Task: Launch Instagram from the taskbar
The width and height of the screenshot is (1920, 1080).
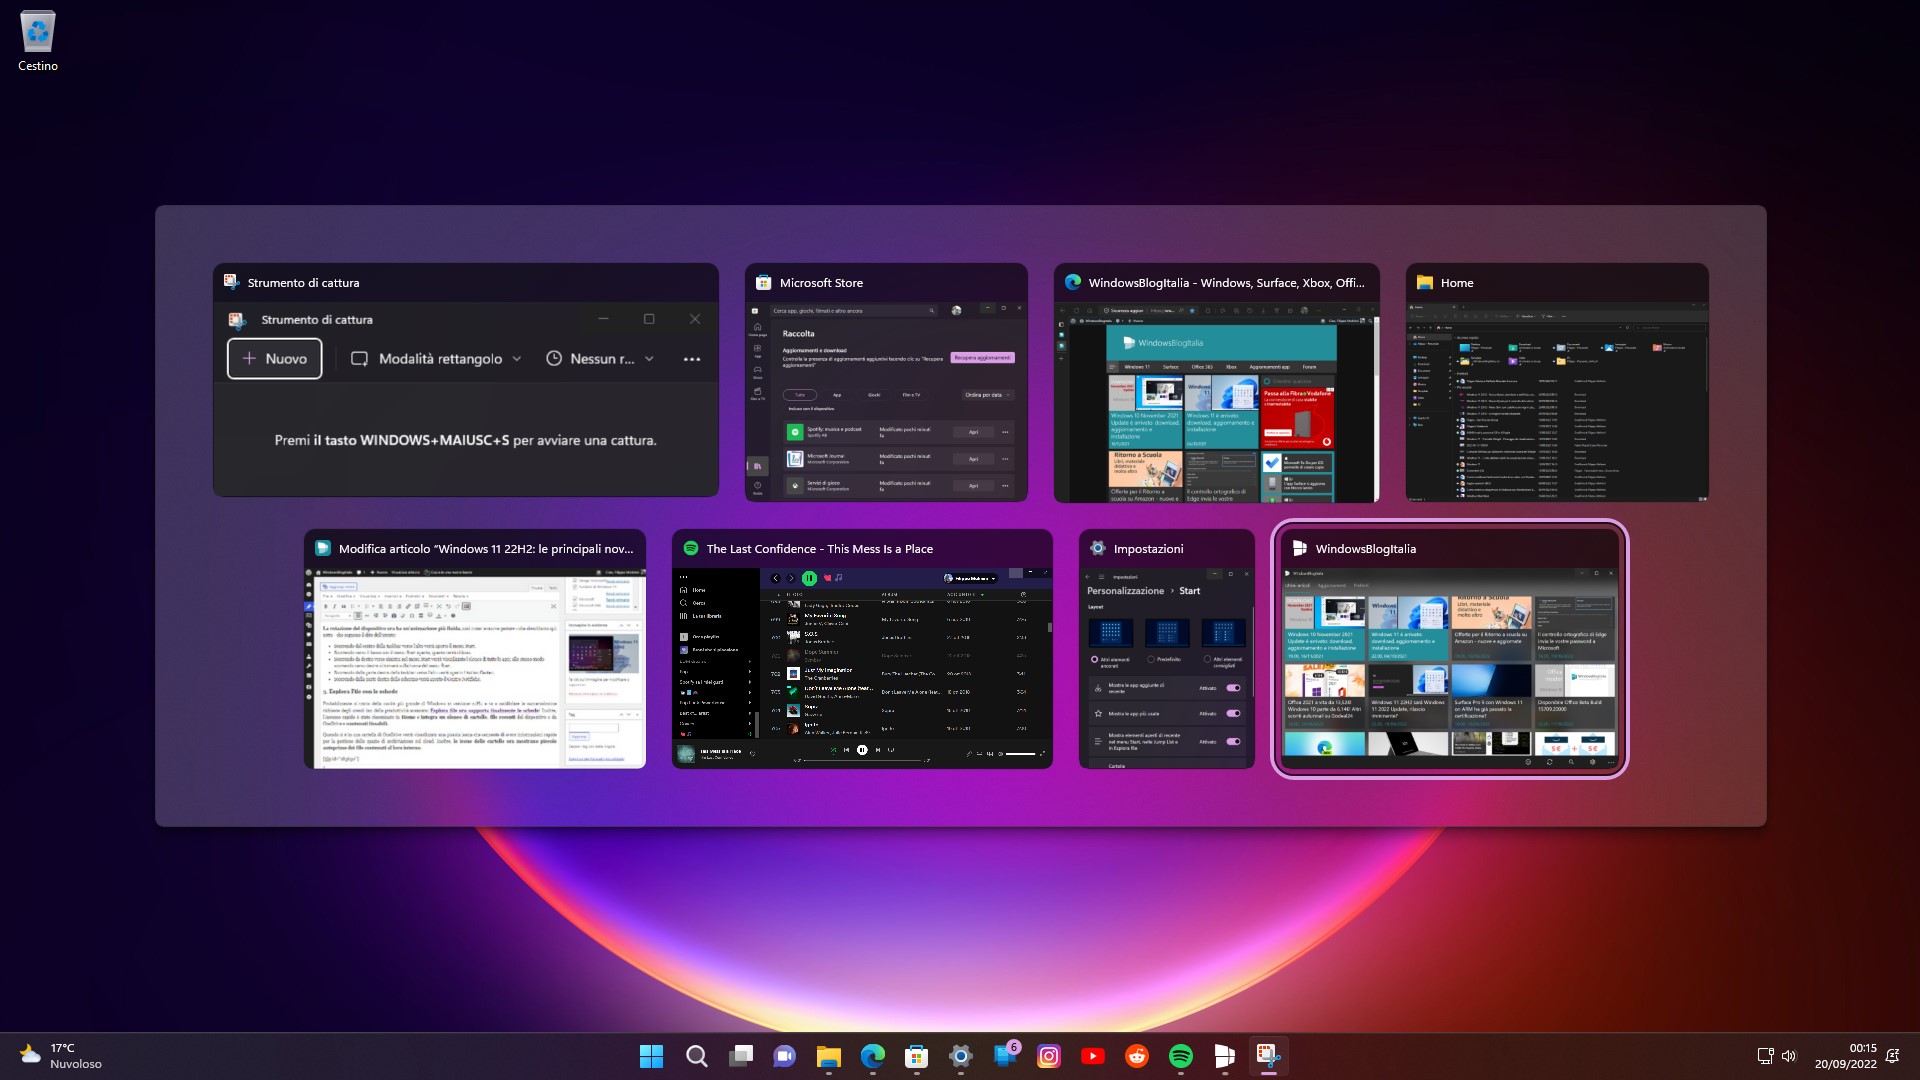Action: 1049,1056
